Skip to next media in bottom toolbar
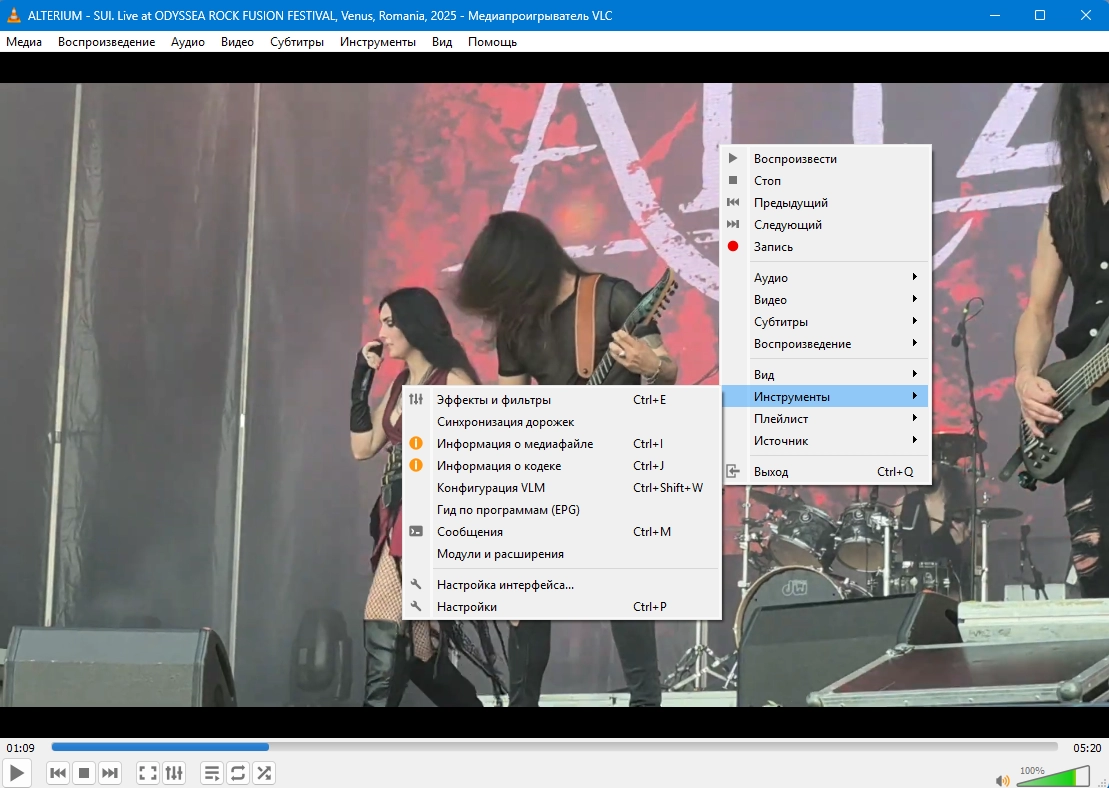1109x788 pixels. click(x=110, y=773)
